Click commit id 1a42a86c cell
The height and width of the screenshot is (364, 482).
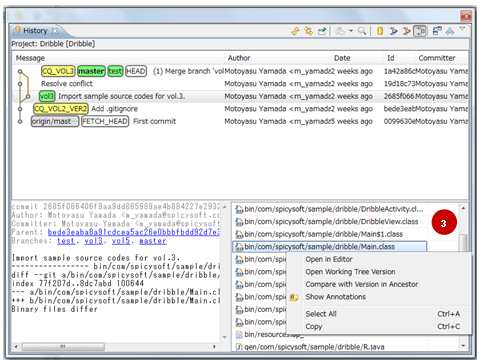click(399, 71)
